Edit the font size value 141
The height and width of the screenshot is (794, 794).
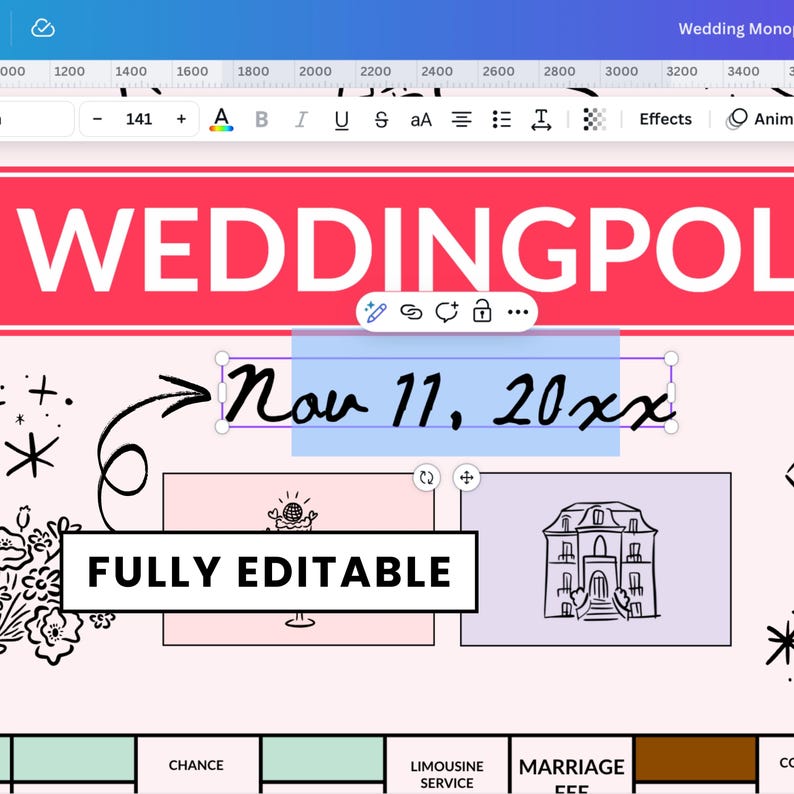point(139,120)
